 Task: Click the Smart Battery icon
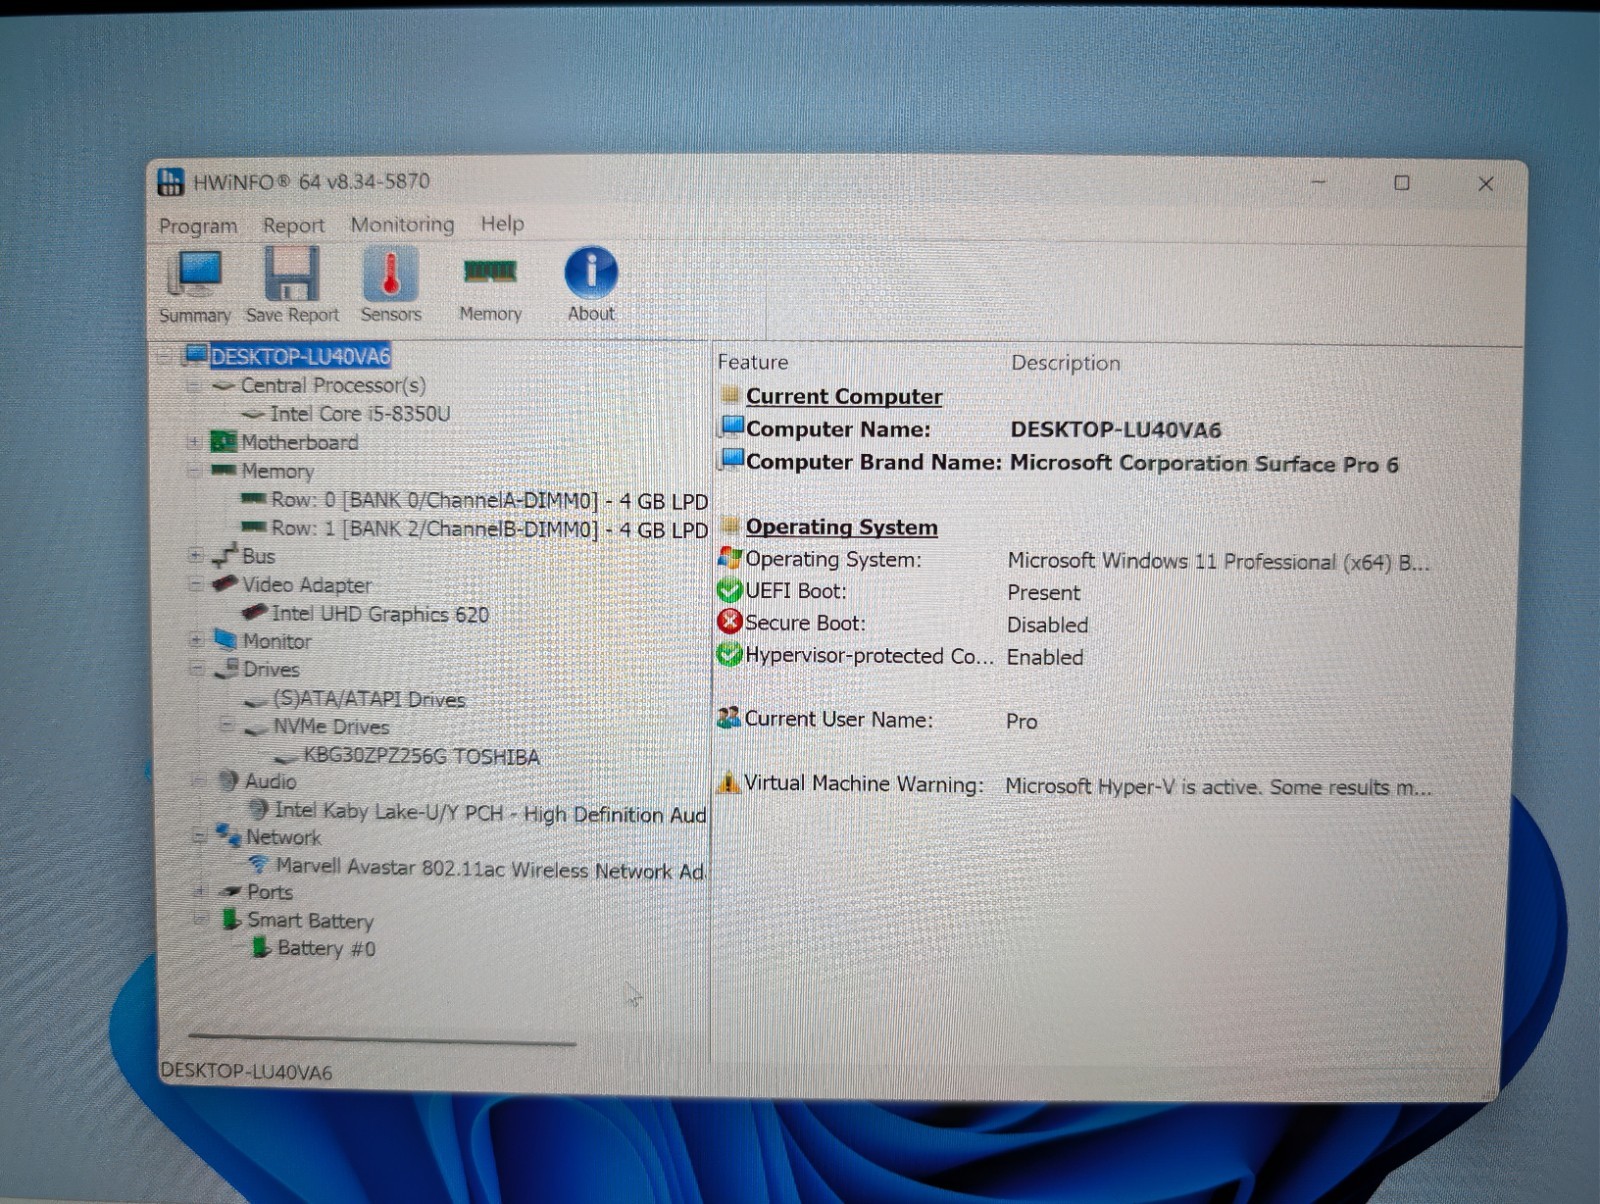coord(232,919)
